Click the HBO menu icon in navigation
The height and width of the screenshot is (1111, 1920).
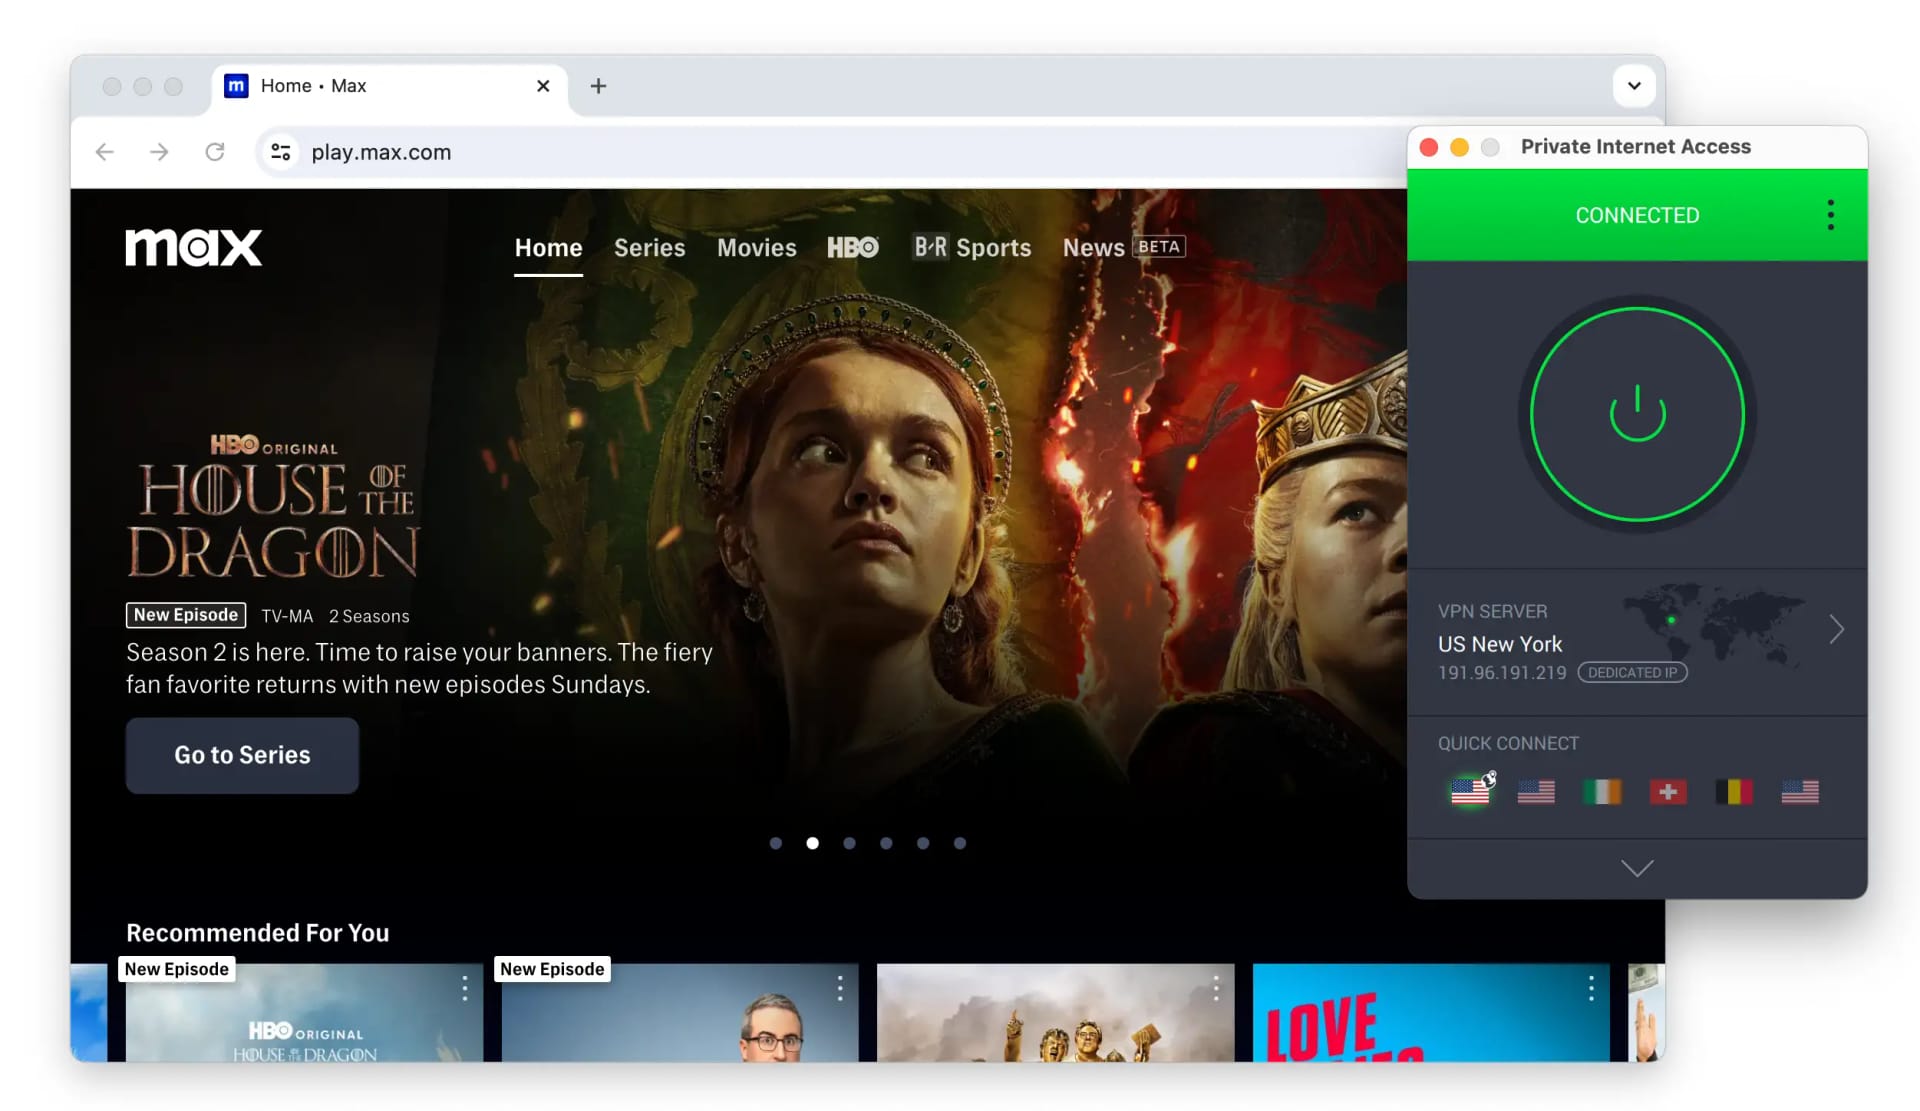(854, 245)
